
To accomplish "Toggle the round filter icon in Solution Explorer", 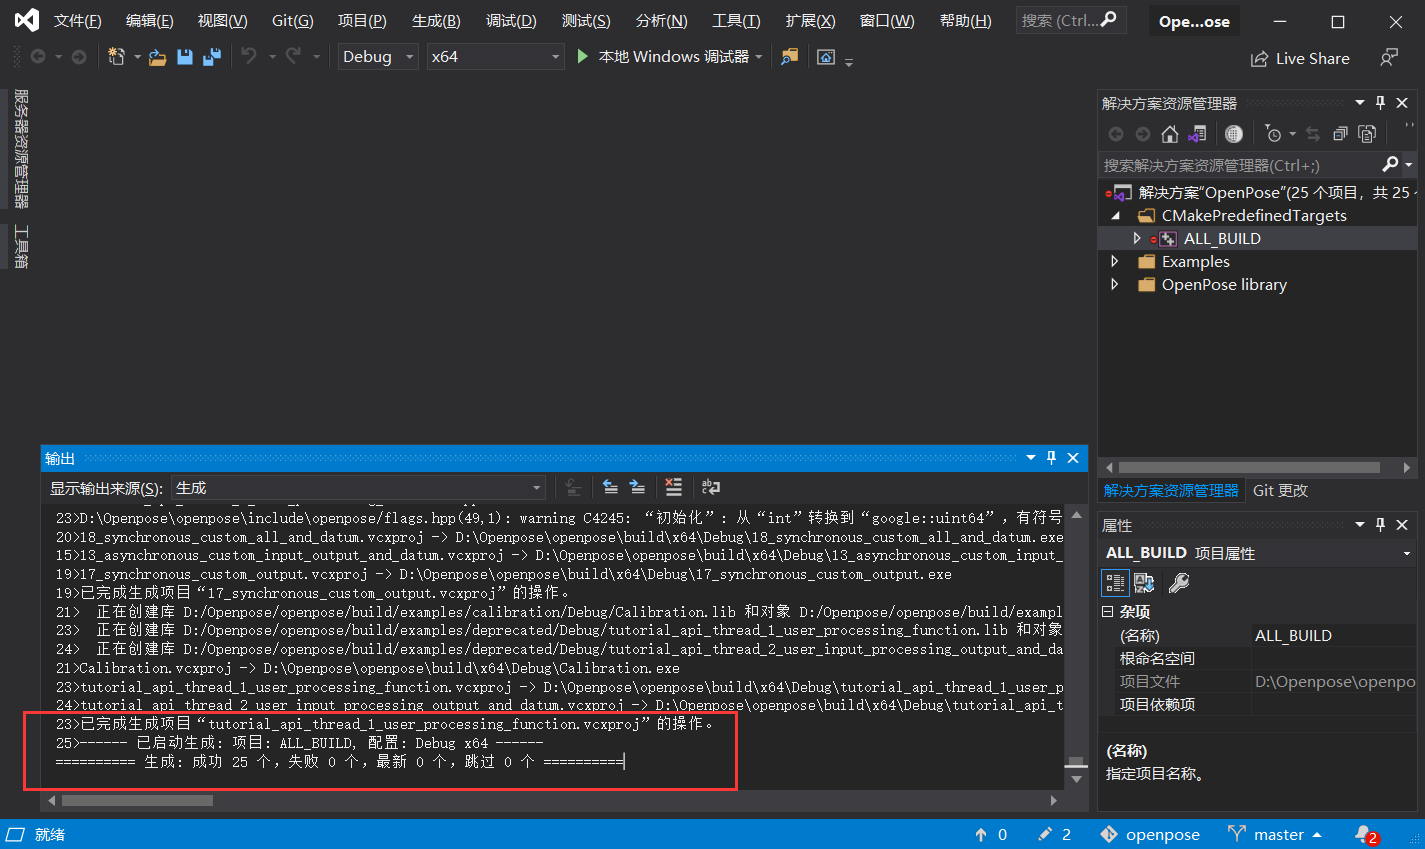I will coord(1234,134).
